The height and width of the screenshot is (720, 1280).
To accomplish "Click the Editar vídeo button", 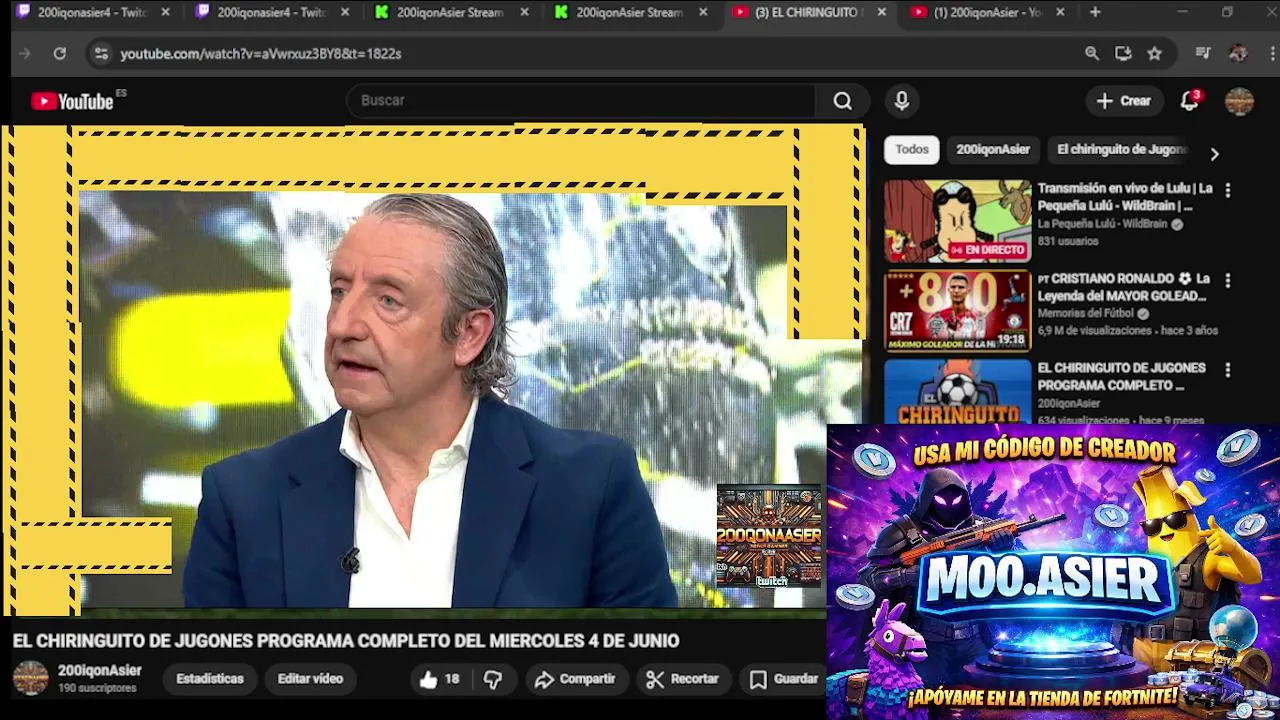I will (310, 679).
